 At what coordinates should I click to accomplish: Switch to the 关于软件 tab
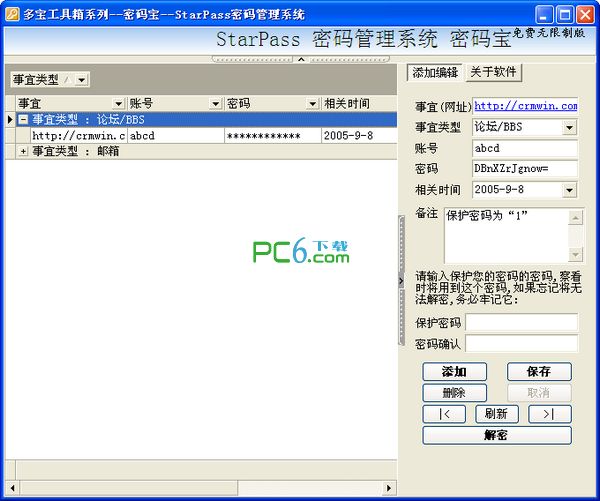click(x=493, y=72)
